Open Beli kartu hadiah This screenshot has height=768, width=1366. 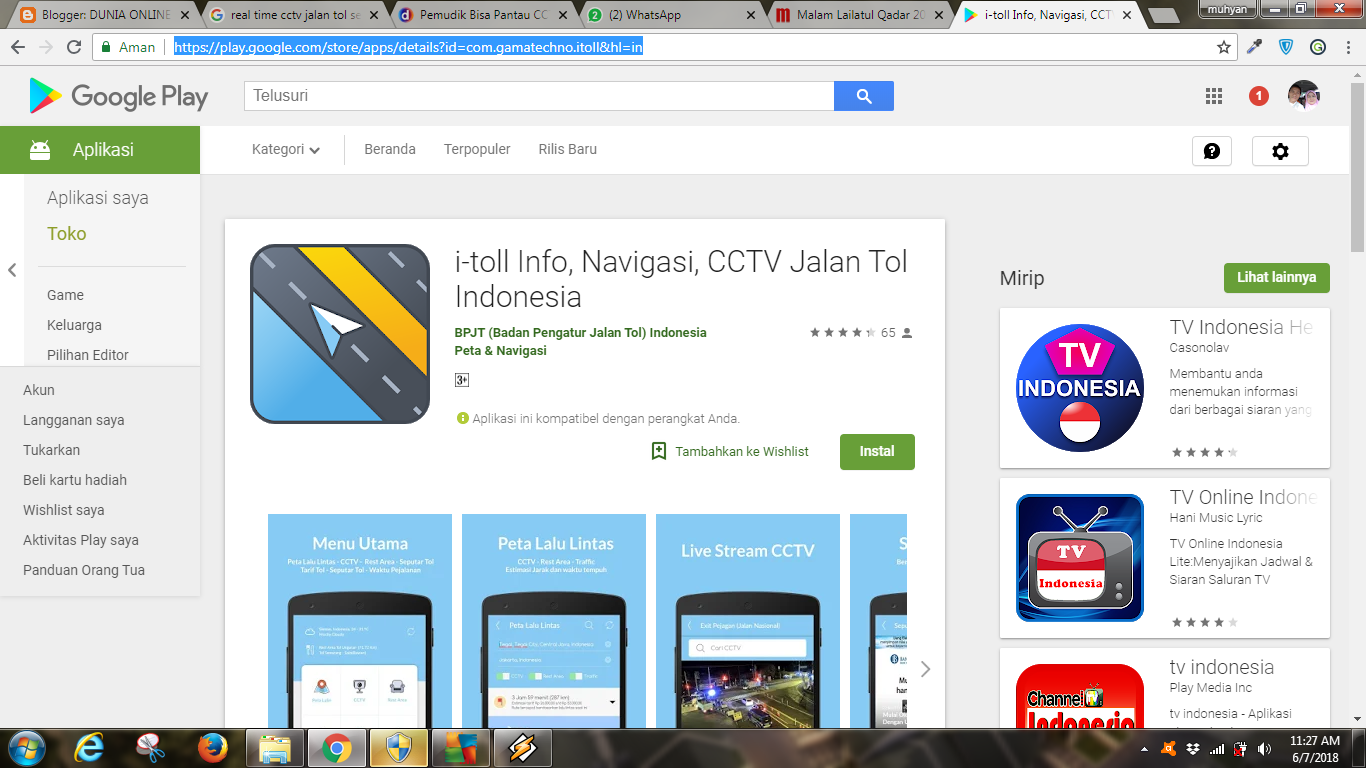(x=75, y=480)
